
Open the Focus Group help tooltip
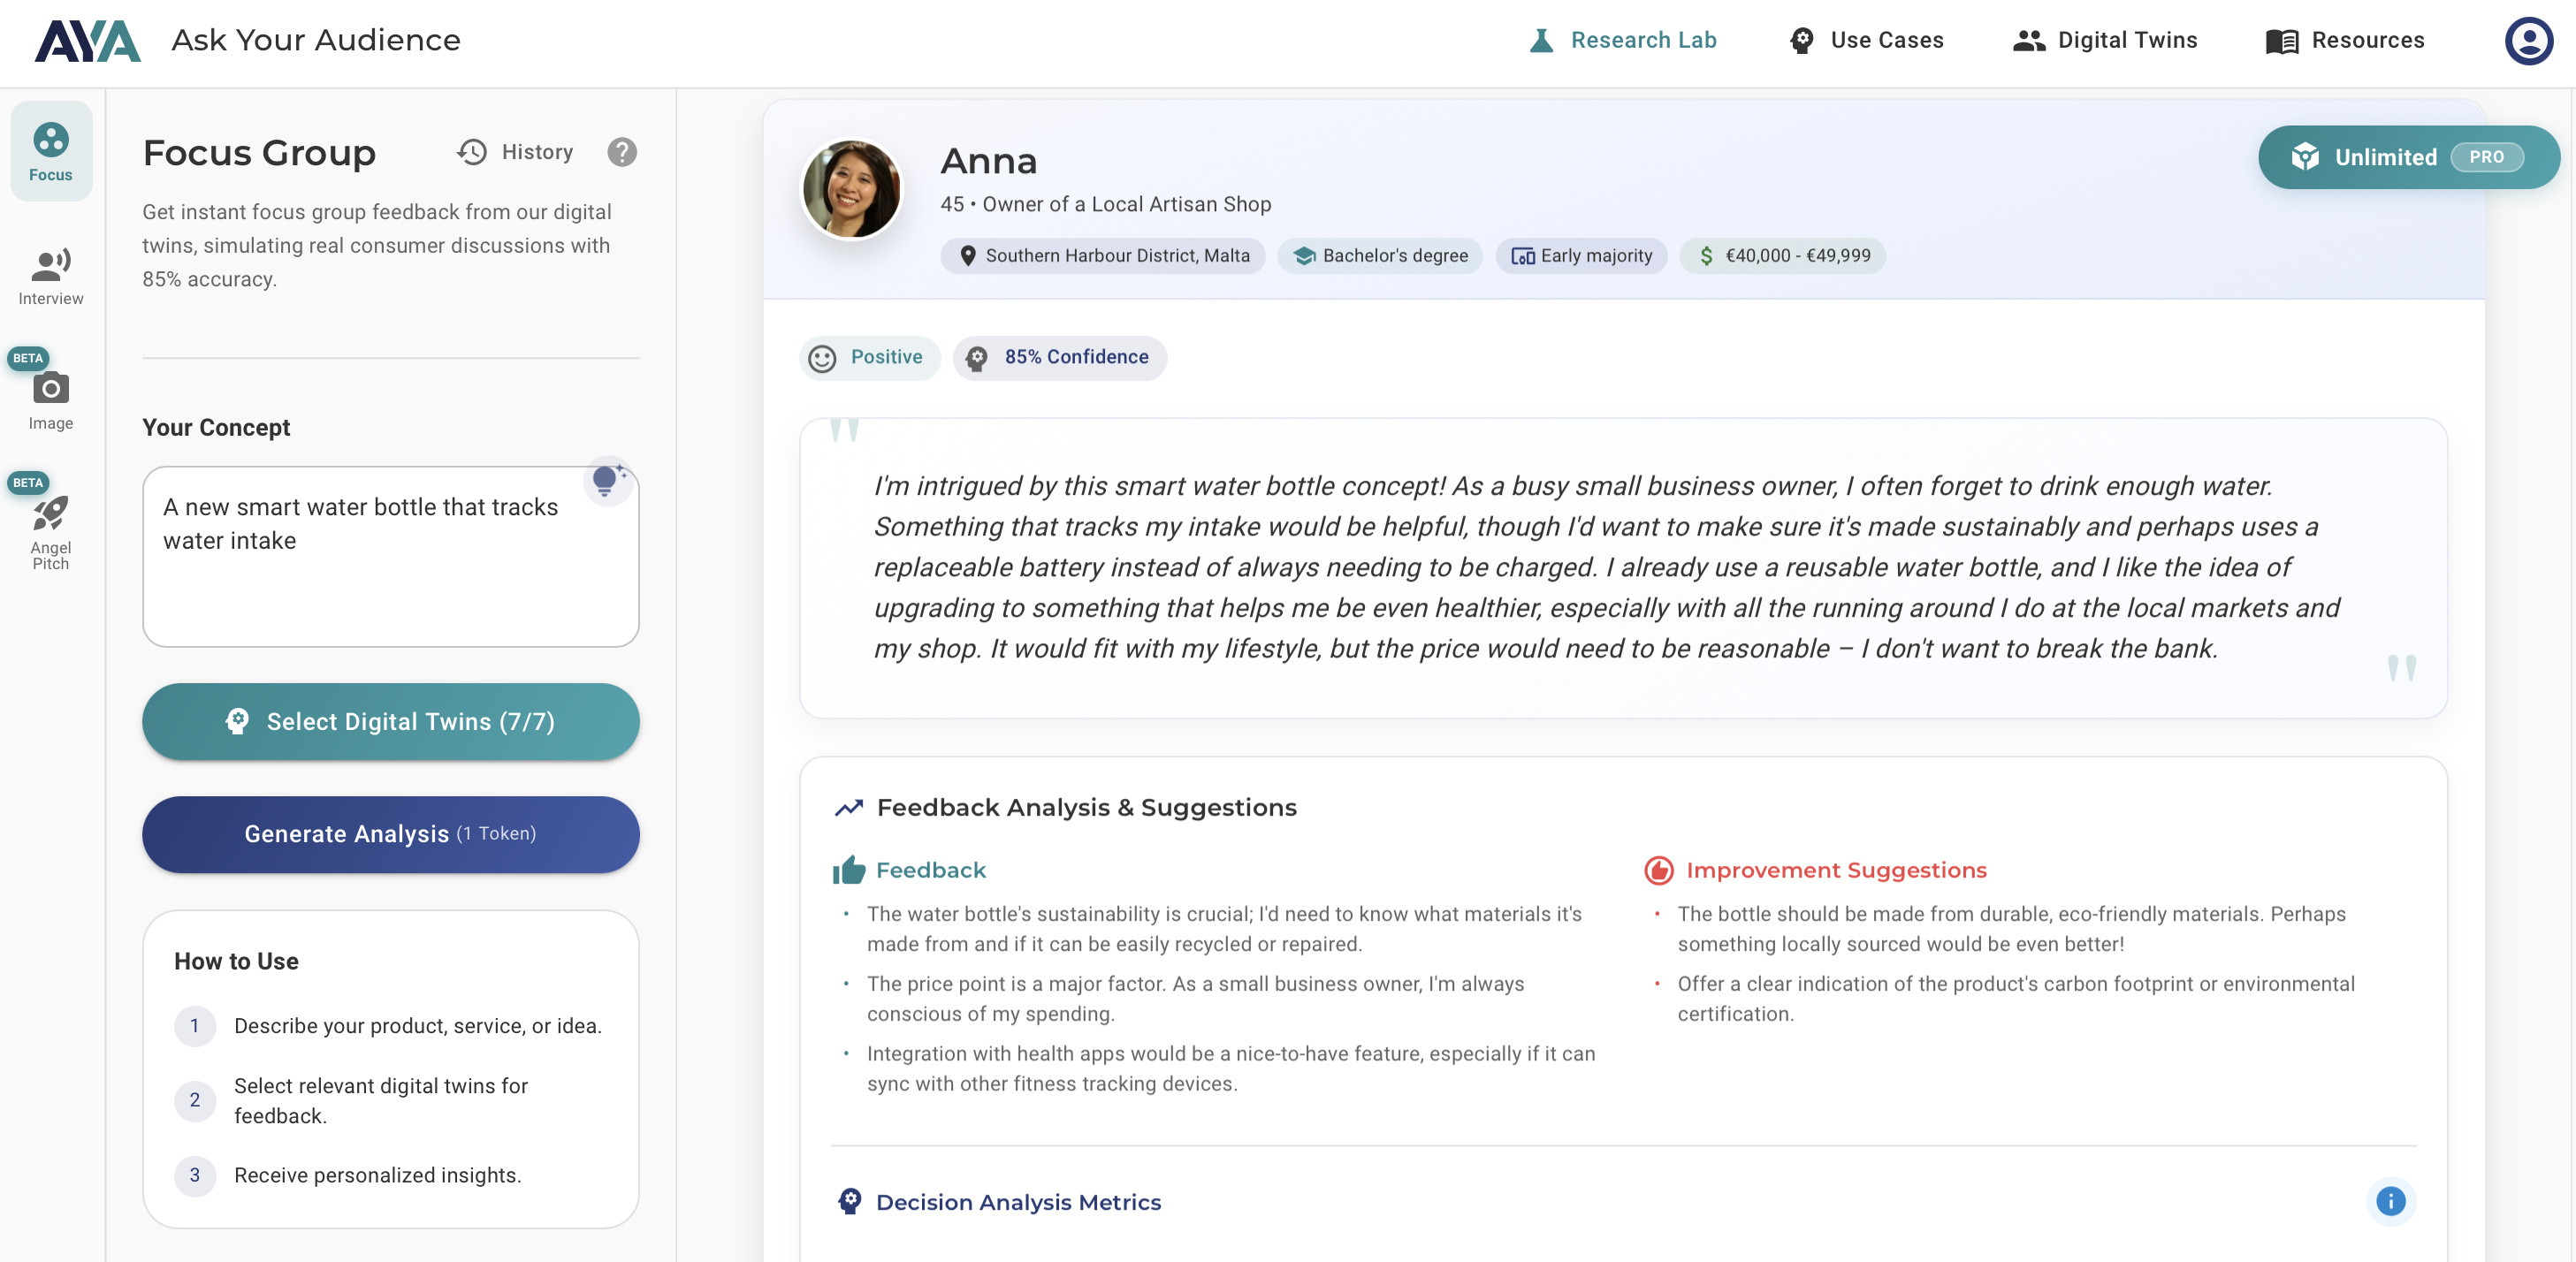(622, 152)
